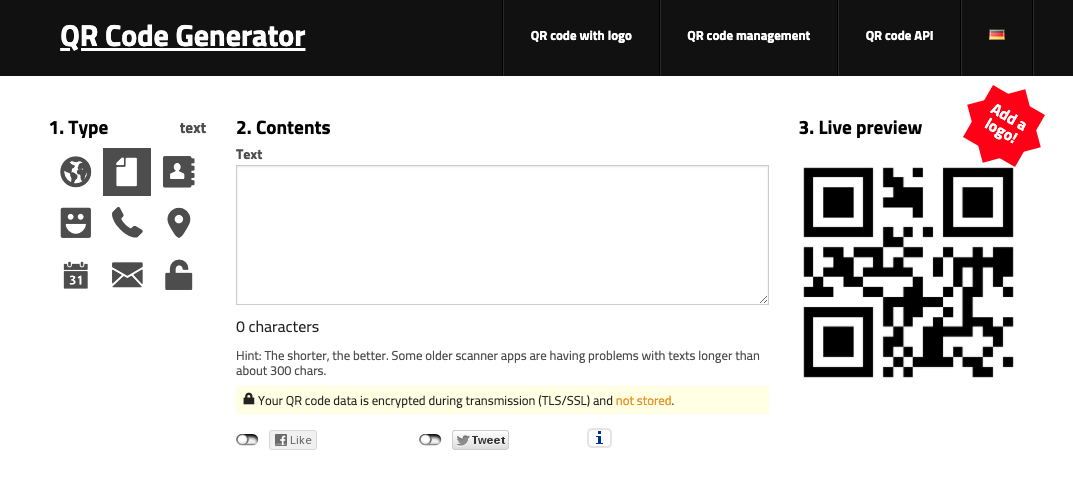Click the QR code live preview image
The width and height of the screenshot is (1073, 479).
coord(908,272)
